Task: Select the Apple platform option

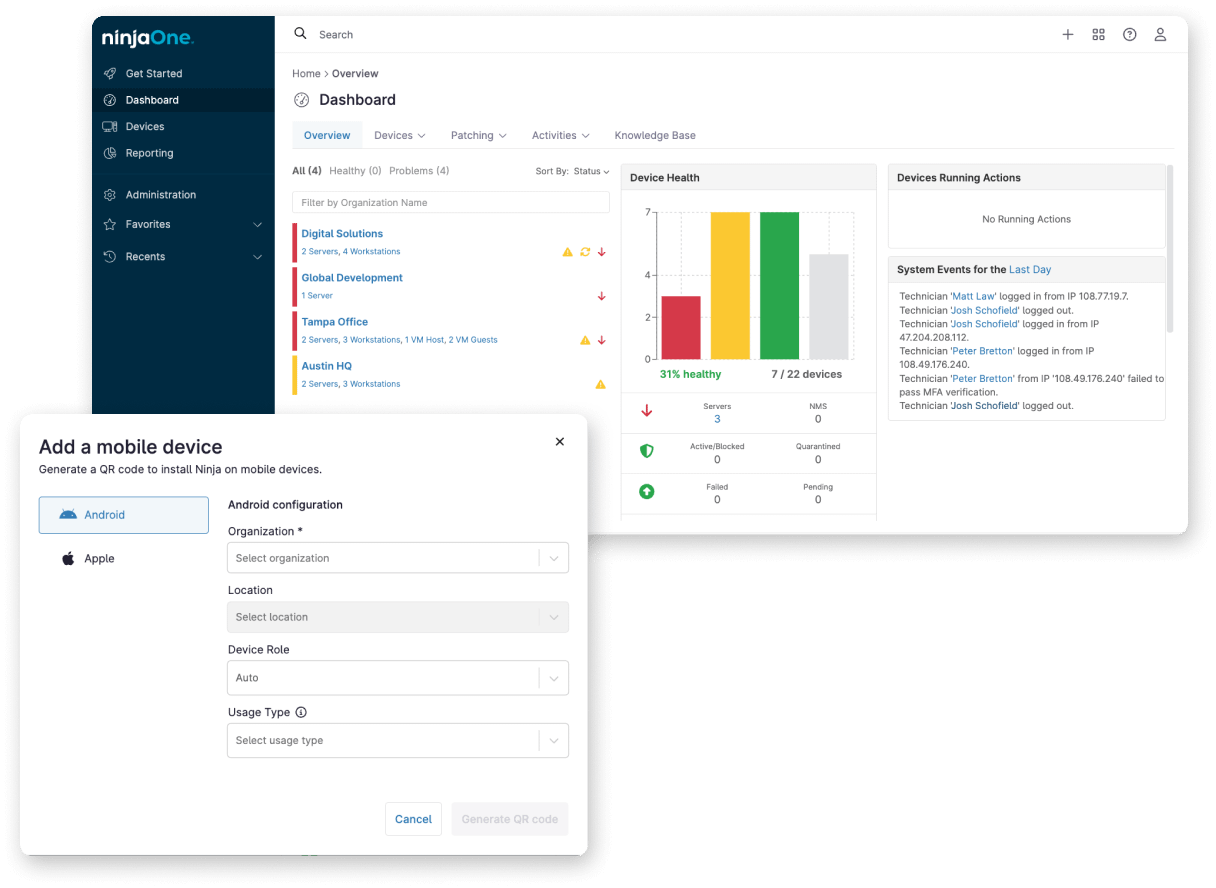Action: coord(97,558)
